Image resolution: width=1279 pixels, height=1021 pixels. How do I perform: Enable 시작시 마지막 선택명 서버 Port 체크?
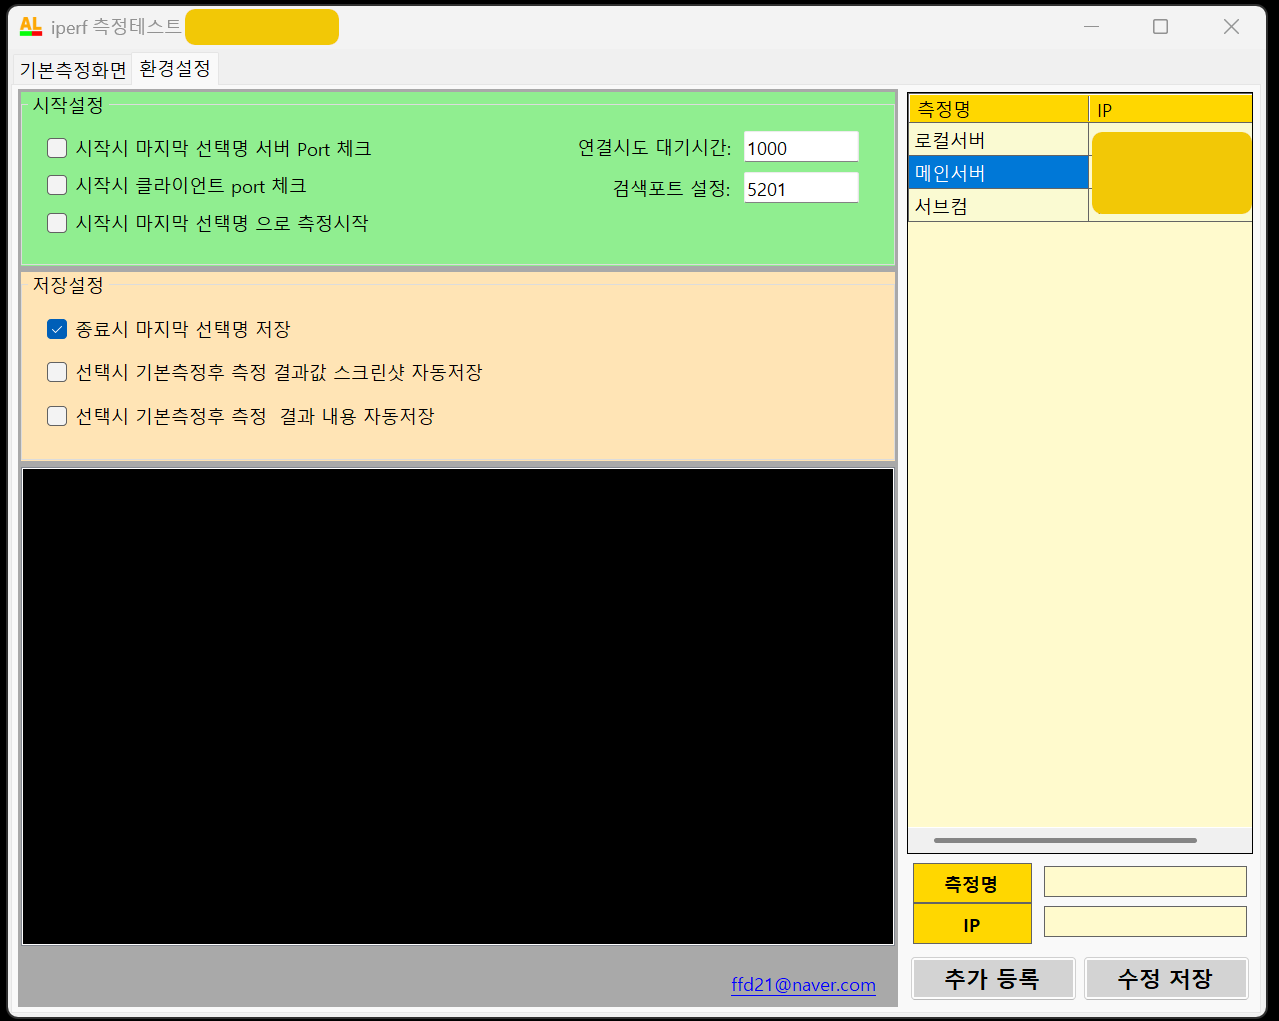pos(57,148)
